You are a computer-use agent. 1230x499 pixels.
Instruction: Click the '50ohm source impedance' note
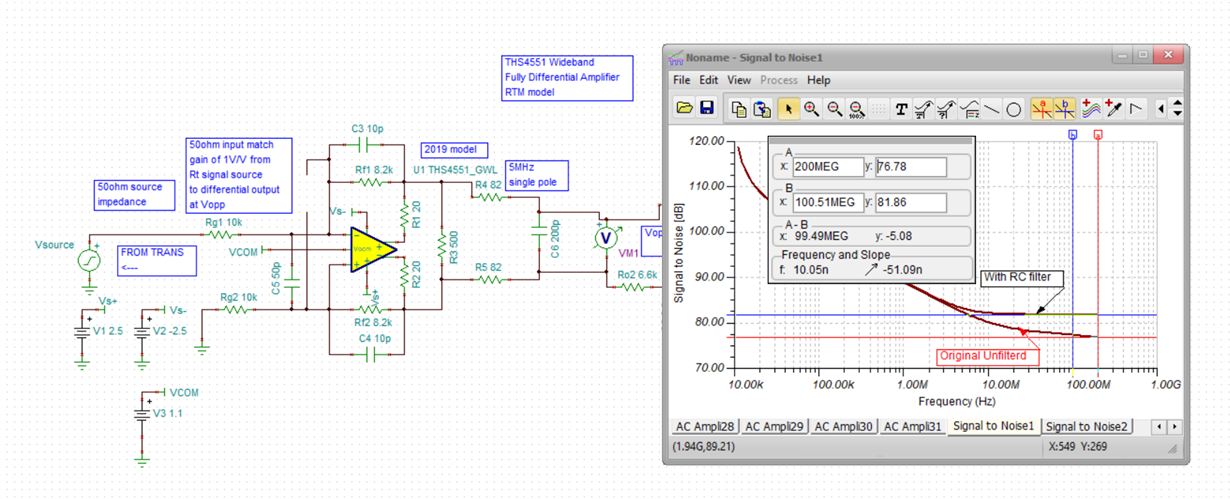135,194
